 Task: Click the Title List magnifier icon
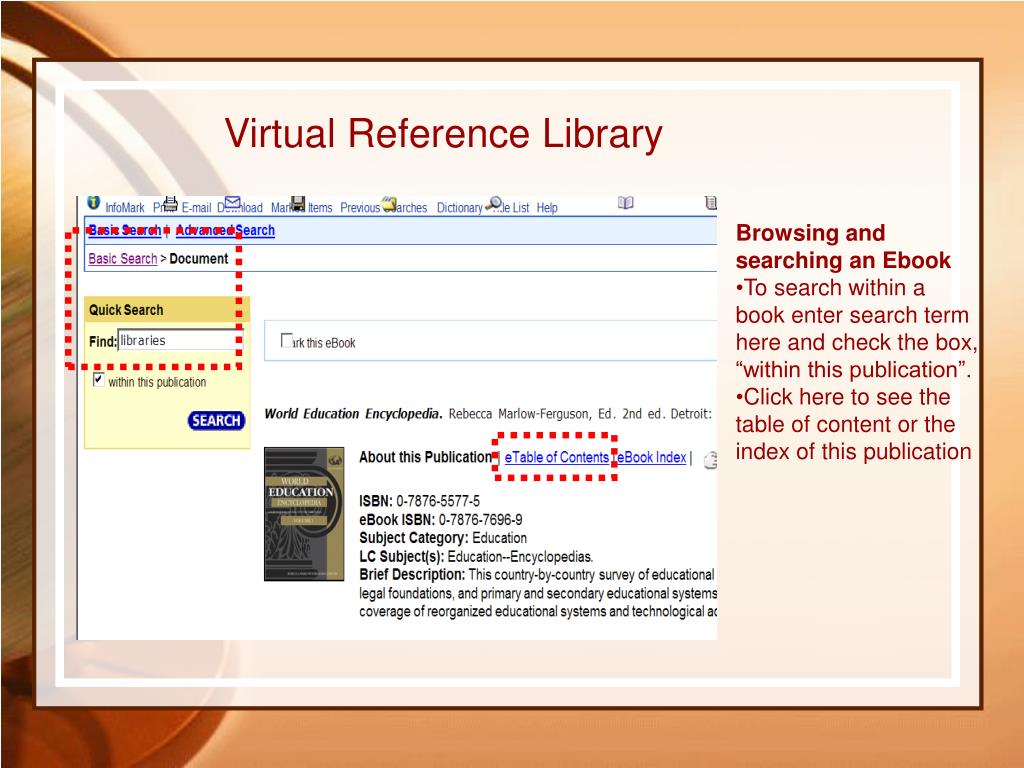click(494, 203)
